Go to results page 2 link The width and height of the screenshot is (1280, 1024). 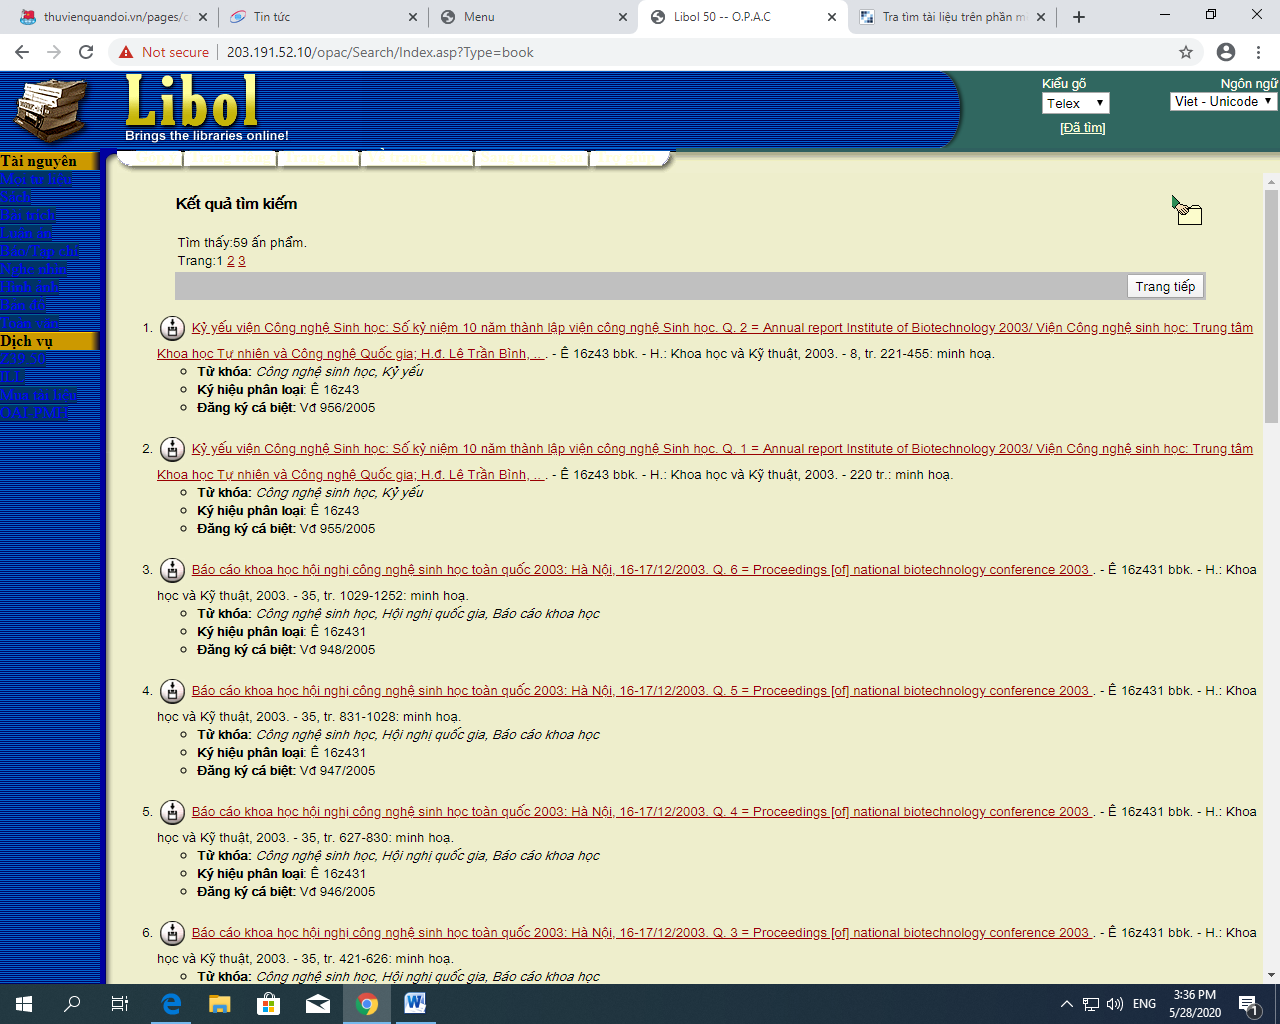click(x=230, y=261)
